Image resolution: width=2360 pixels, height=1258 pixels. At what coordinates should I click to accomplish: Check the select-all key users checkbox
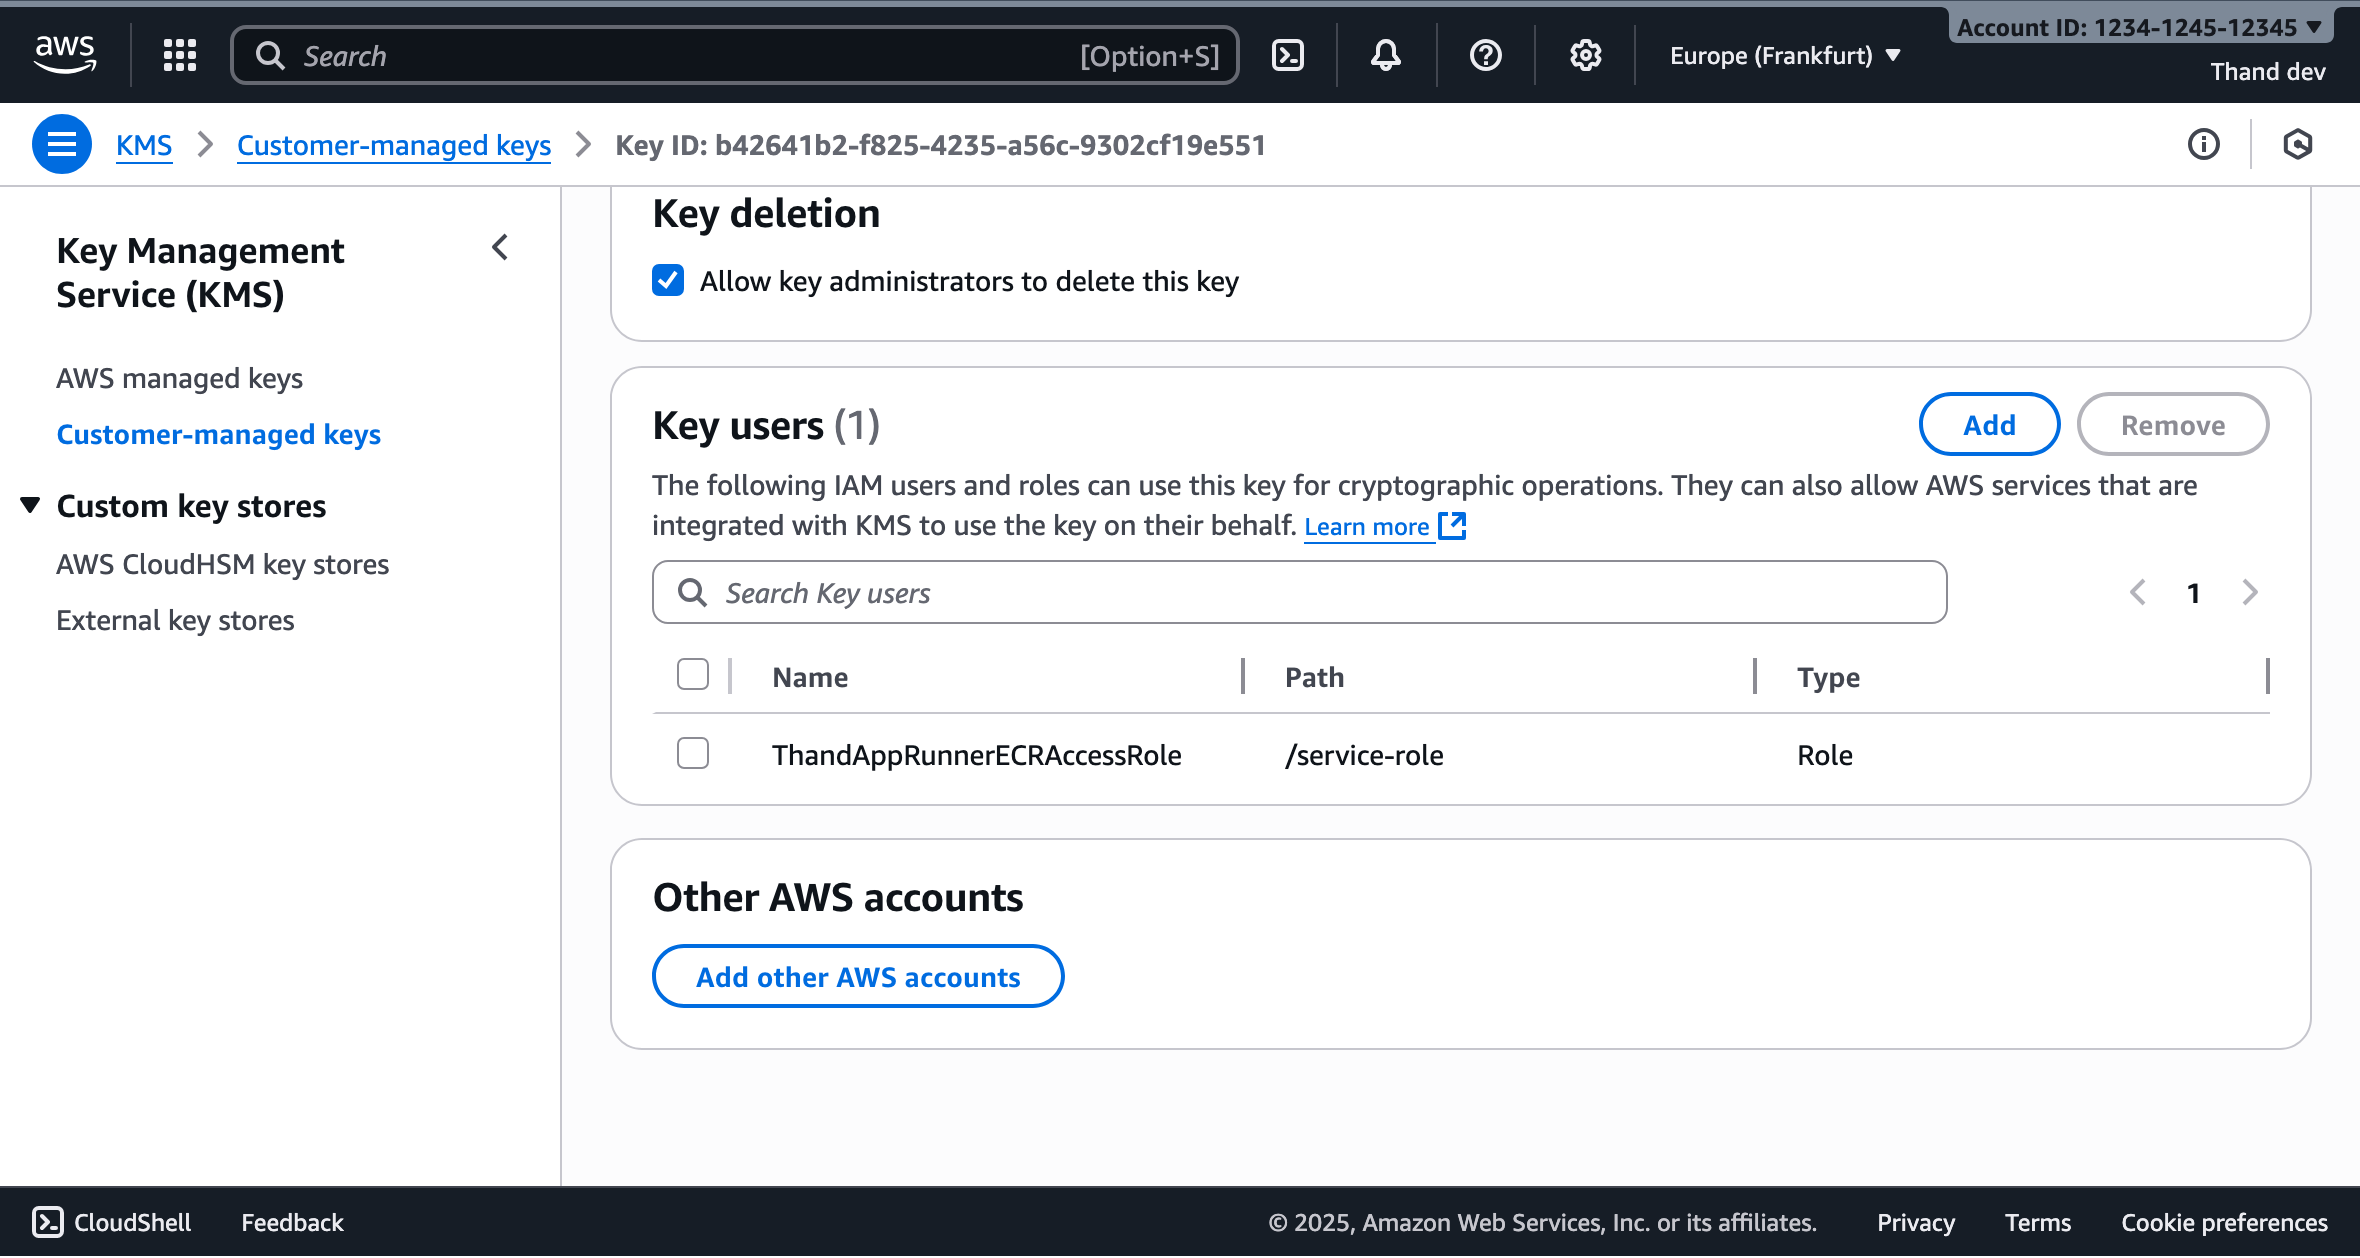click(x=692, y=675)
